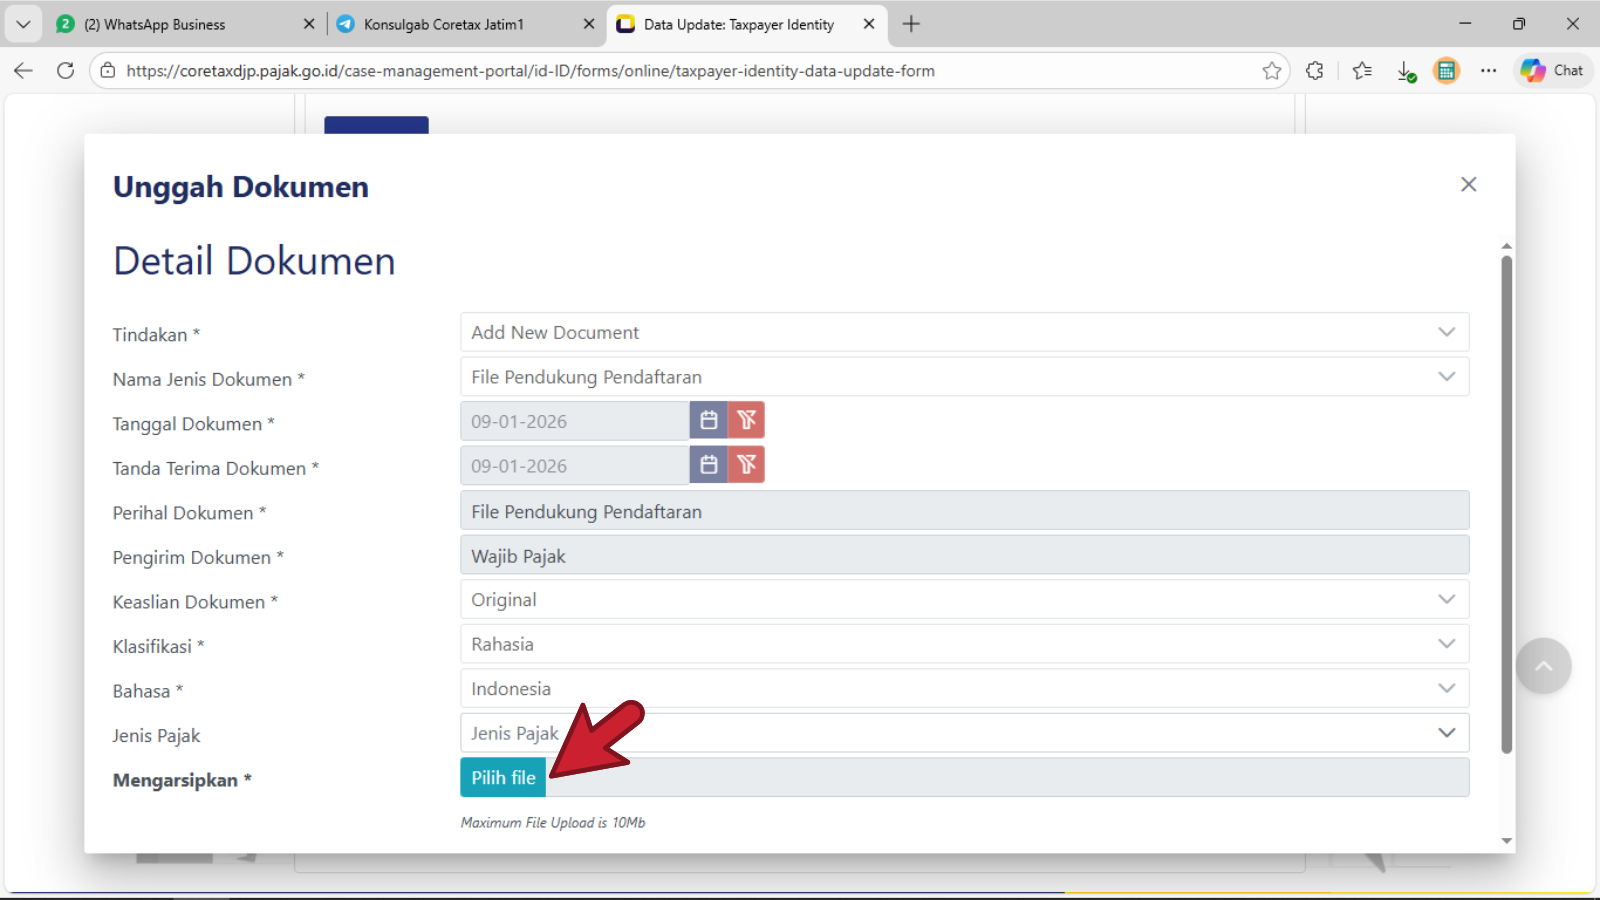Open browser extensions puzzle icon
The image size is (1600, 900).
pyautogui.click(x=1314, y=71)
